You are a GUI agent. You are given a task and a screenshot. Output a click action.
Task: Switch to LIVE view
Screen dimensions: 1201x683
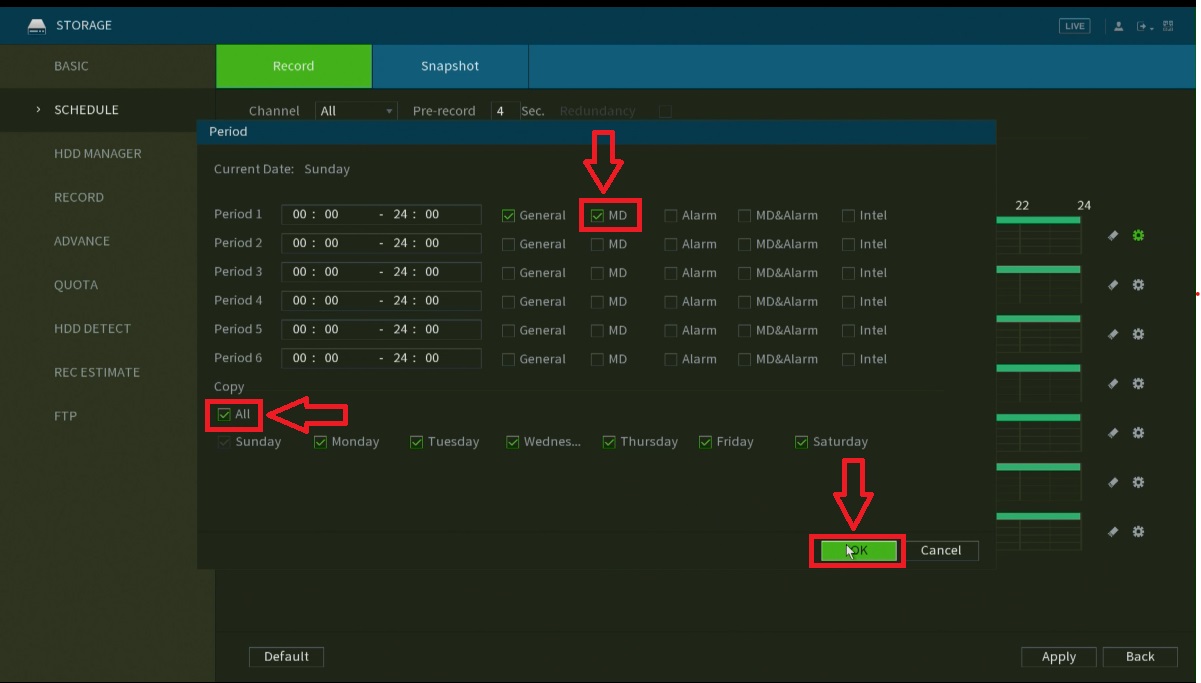(1075, 26)
